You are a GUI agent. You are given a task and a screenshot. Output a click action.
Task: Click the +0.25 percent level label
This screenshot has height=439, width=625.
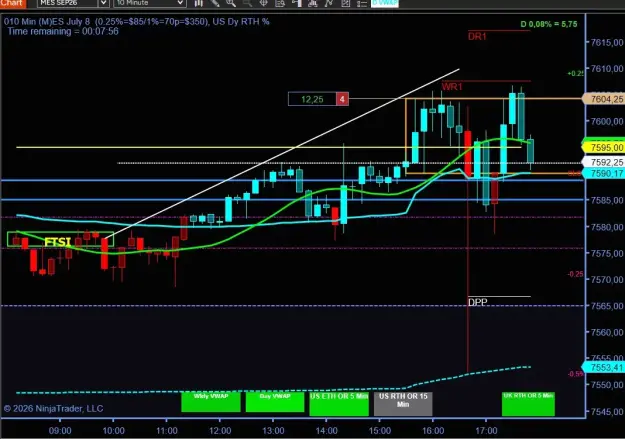[575, 73]
